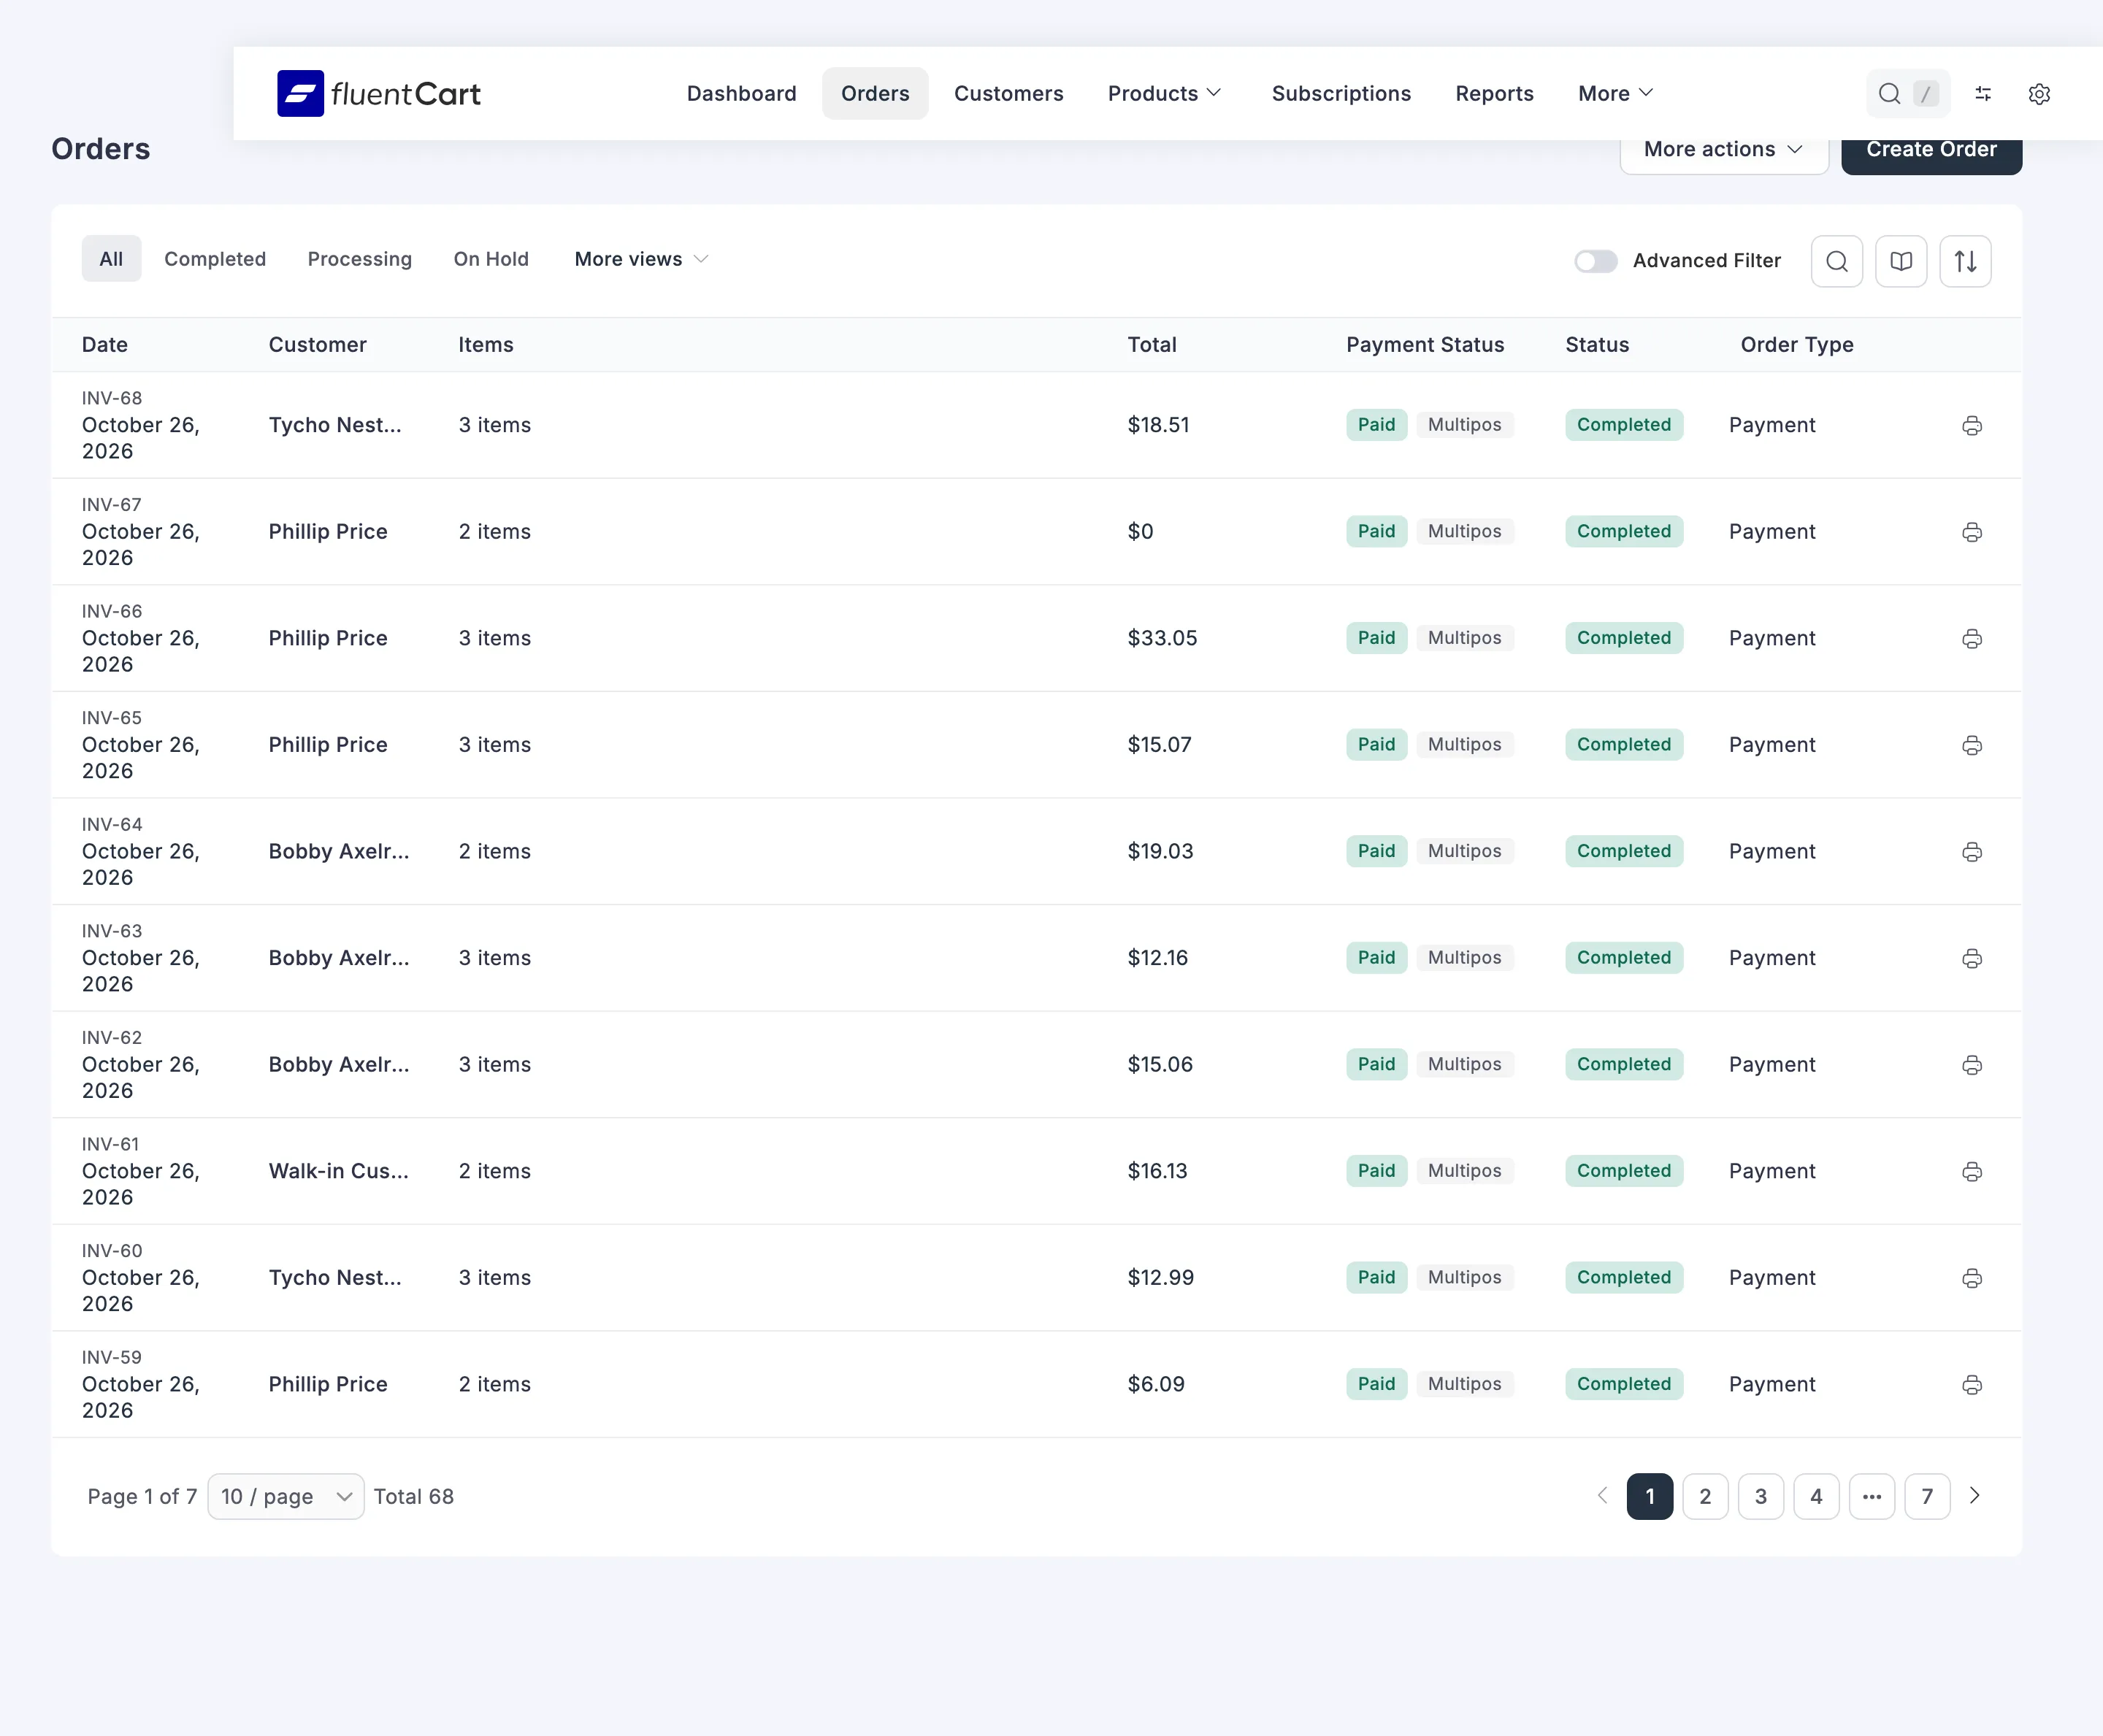
Task: Click the Order Type column header
Action: click(1796, 345)
